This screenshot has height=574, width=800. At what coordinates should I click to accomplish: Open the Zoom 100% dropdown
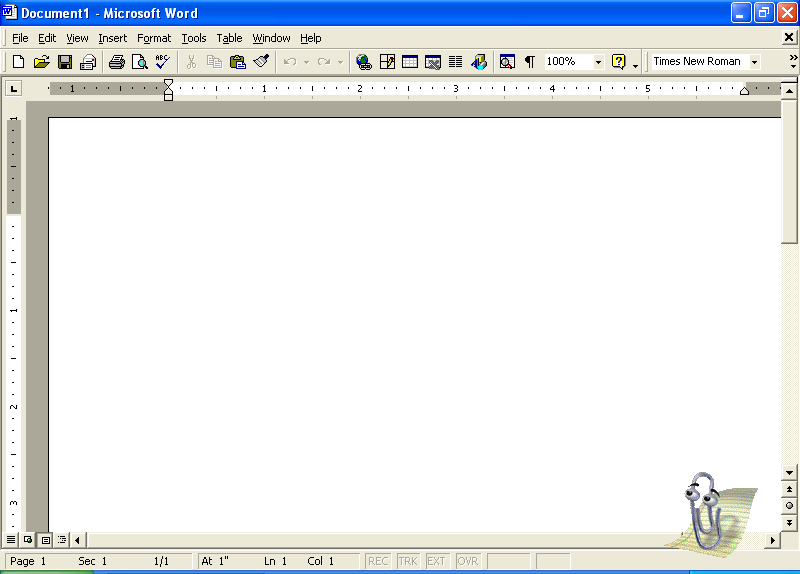(598, 62)
